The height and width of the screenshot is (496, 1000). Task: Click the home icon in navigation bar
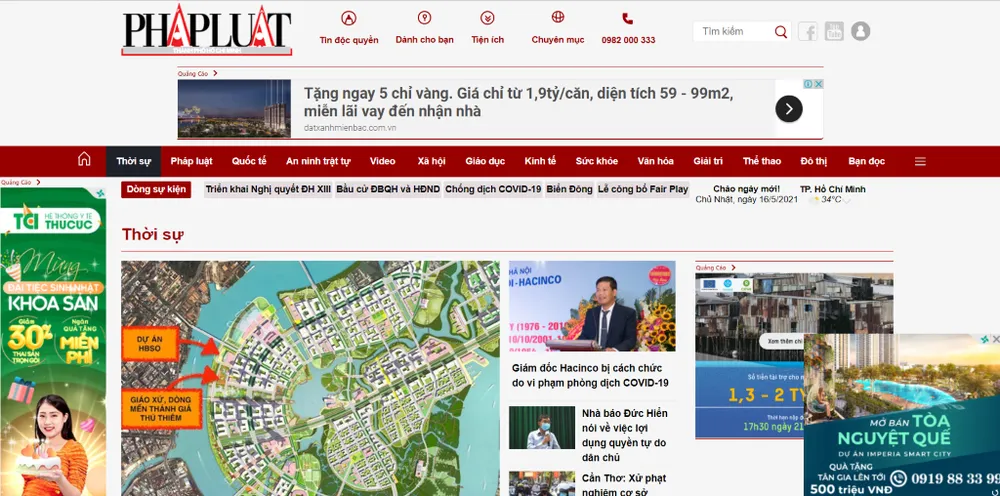coord(84,160)
